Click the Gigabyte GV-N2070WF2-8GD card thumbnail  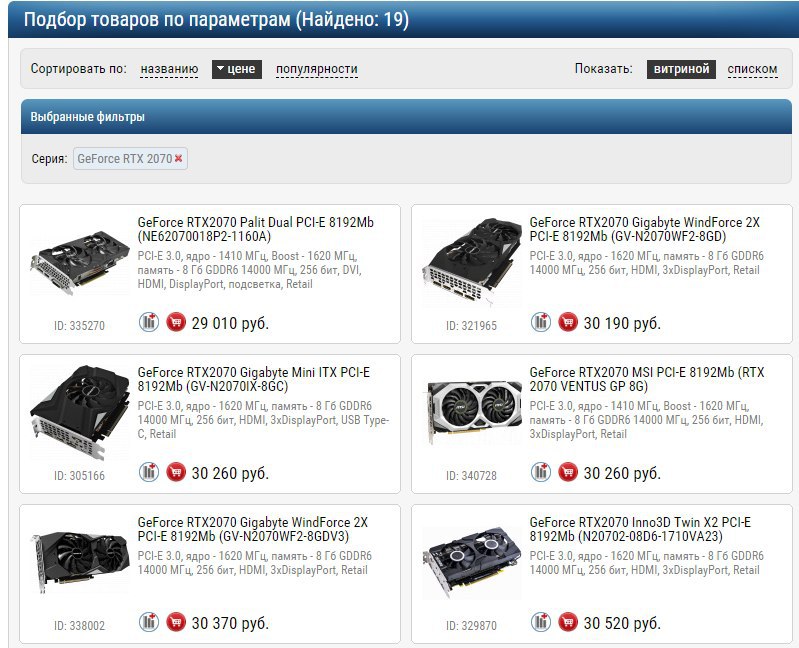472,261
